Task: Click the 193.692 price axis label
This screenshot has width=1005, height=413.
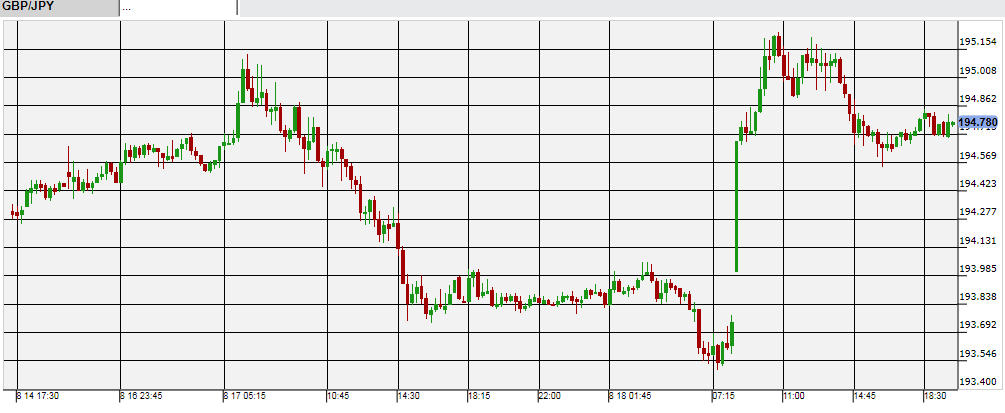Action: click(x=977, y=325)
